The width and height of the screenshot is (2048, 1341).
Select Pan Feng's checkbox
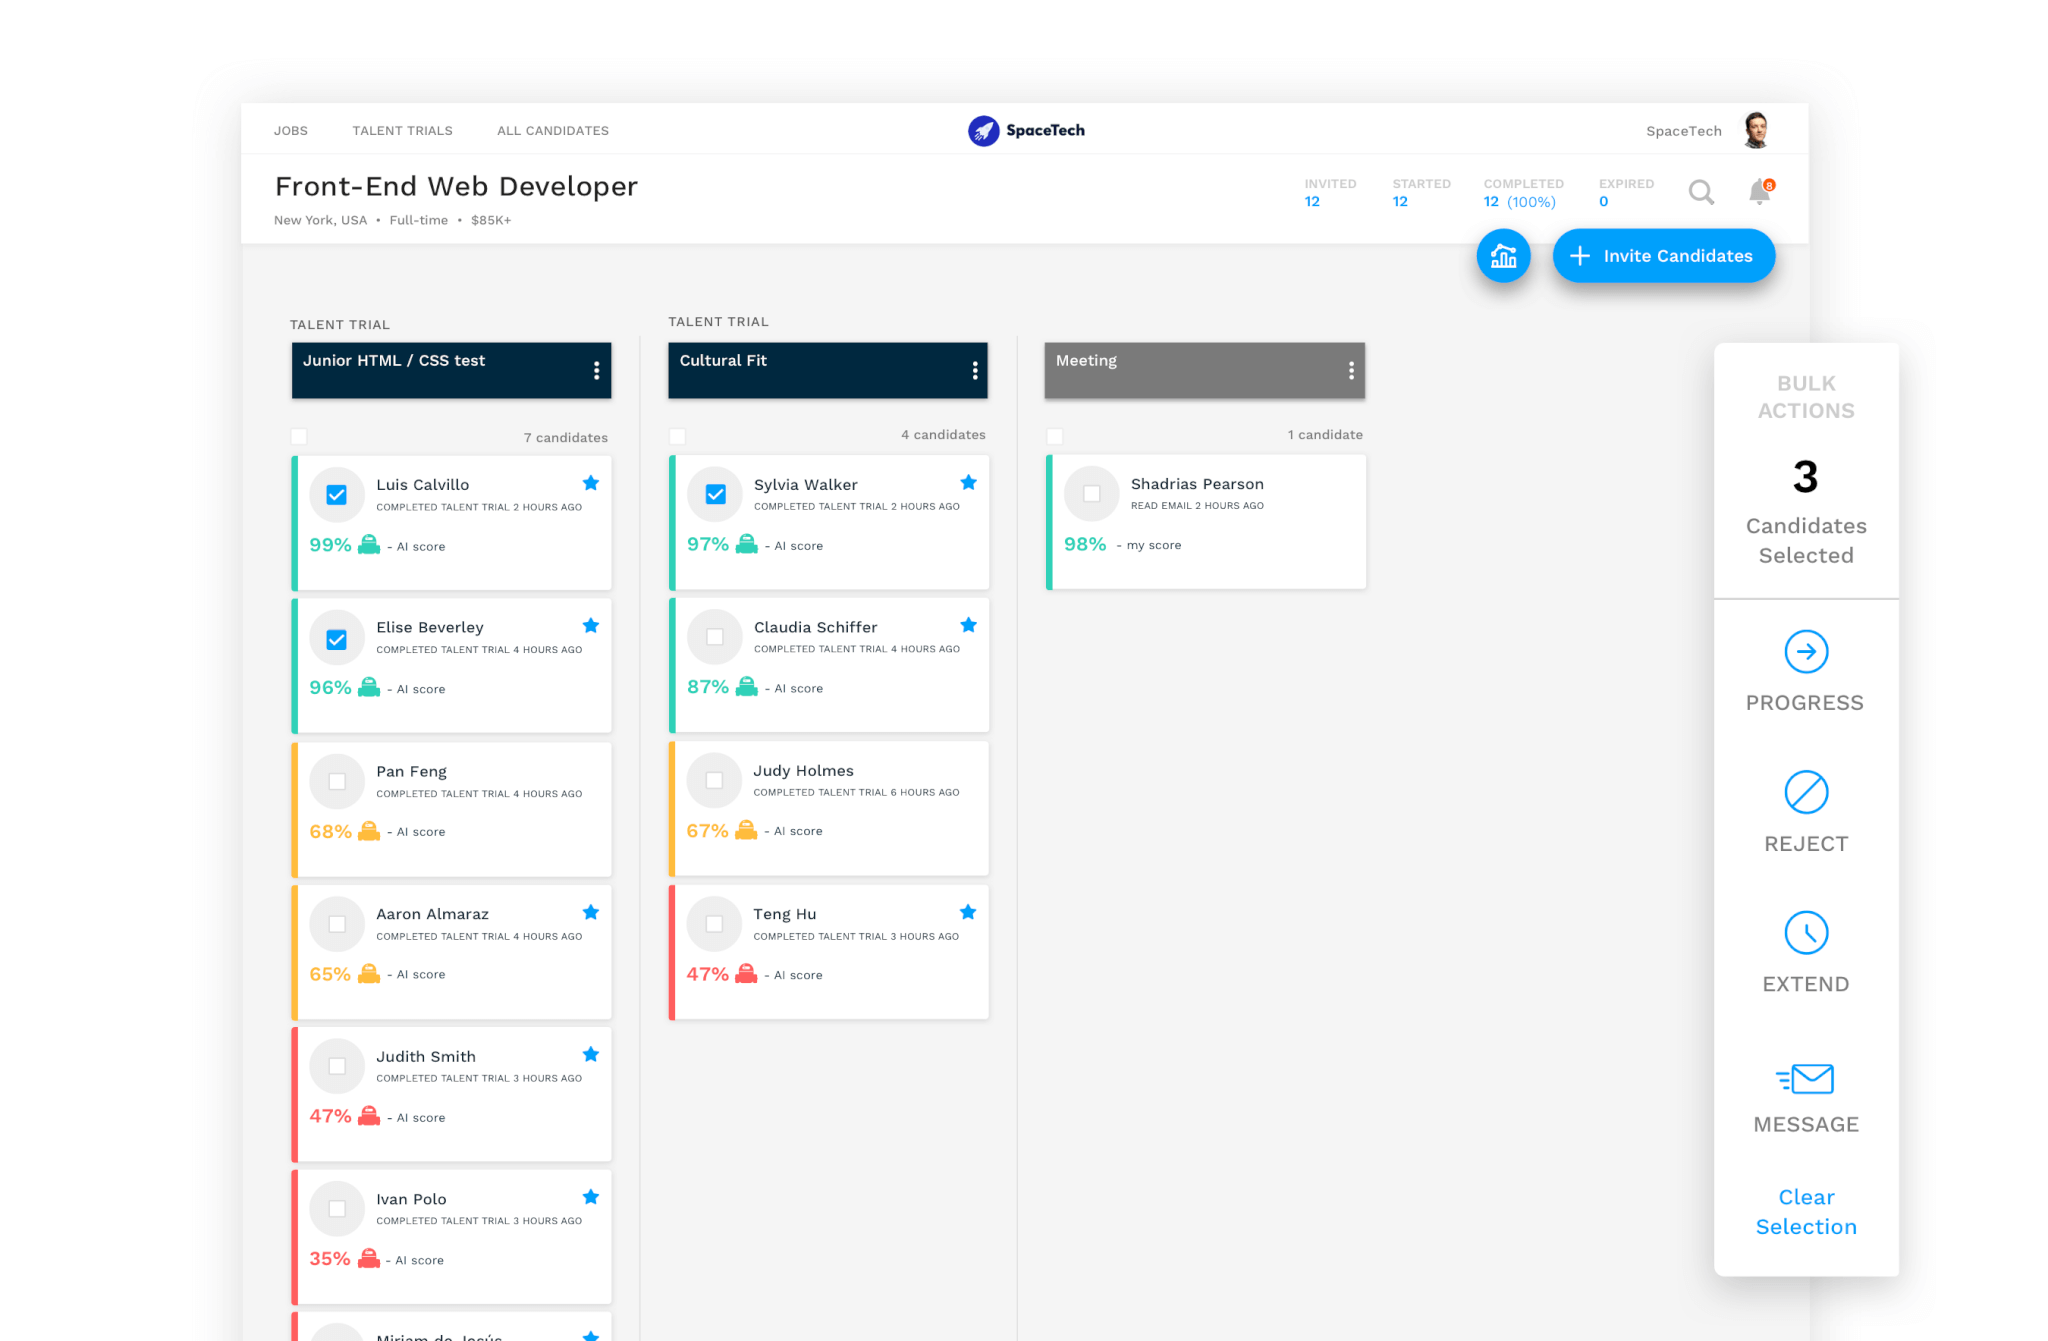[337, 782]
